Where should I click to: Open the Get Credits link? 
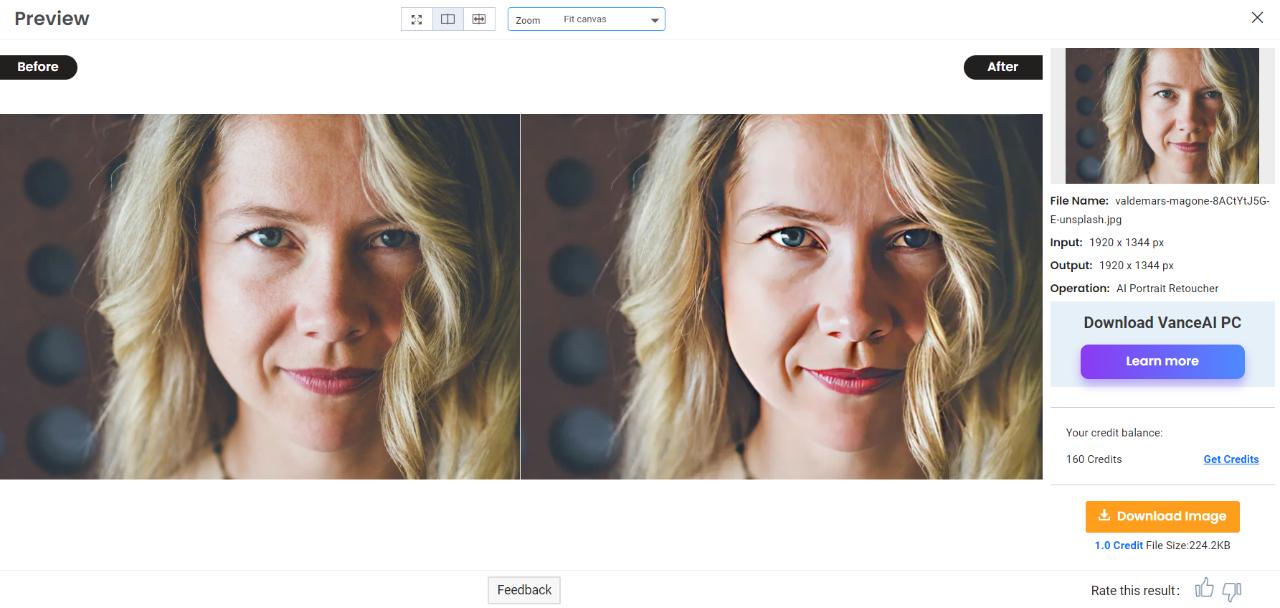click(1231, 459)
